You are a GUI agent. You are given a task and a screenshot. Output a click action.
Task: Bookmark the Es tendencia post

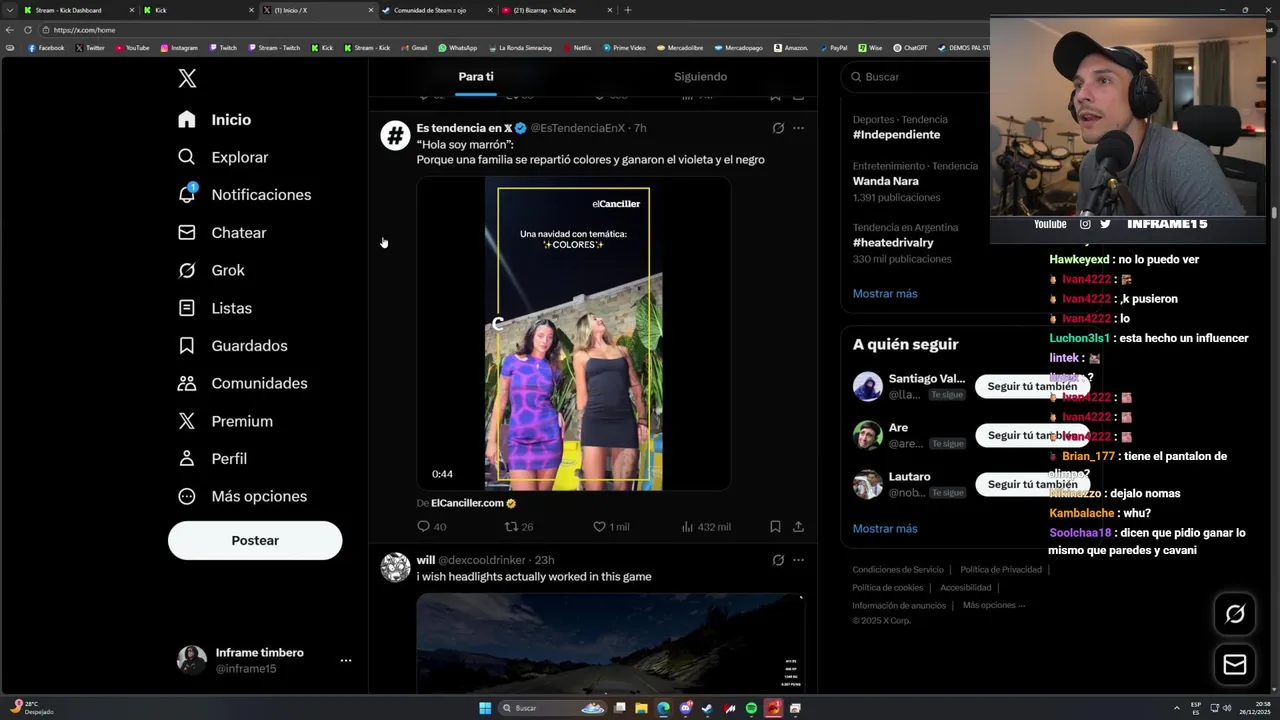click(x=775, y=526)
